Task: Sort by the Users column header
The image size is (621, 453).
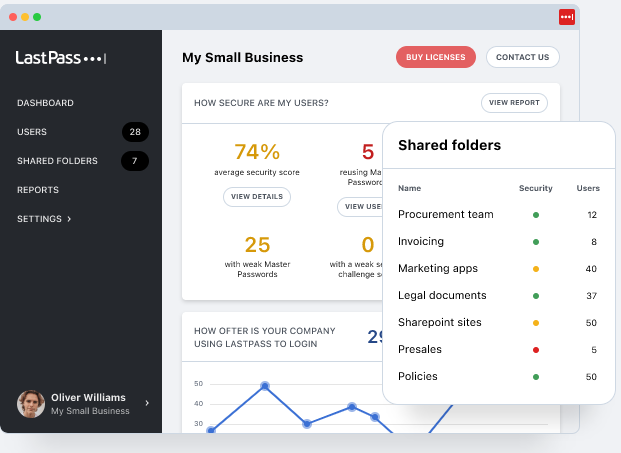Action: click(x=588, y=188)
